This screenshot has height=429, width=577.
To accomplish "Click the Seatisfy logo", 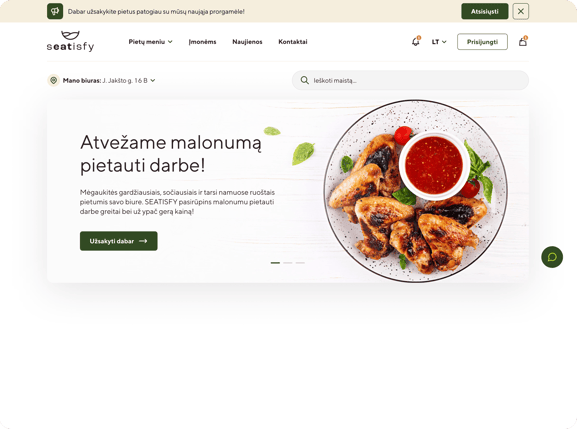I will pyautogui.click(x=70, y=41).
